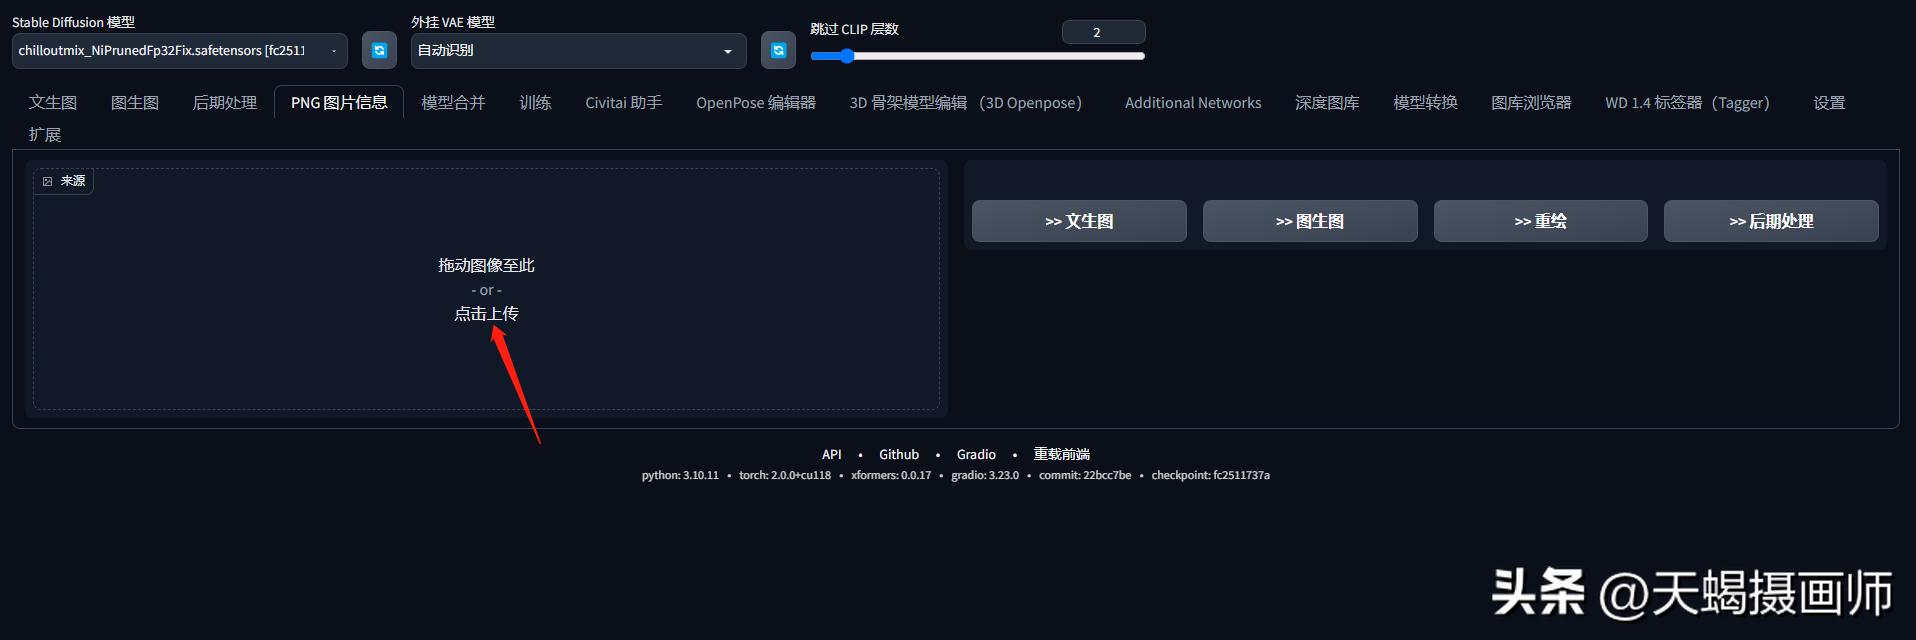Click the >> 重绘 button
The image size is (1916, 640).
[1541, 221]
